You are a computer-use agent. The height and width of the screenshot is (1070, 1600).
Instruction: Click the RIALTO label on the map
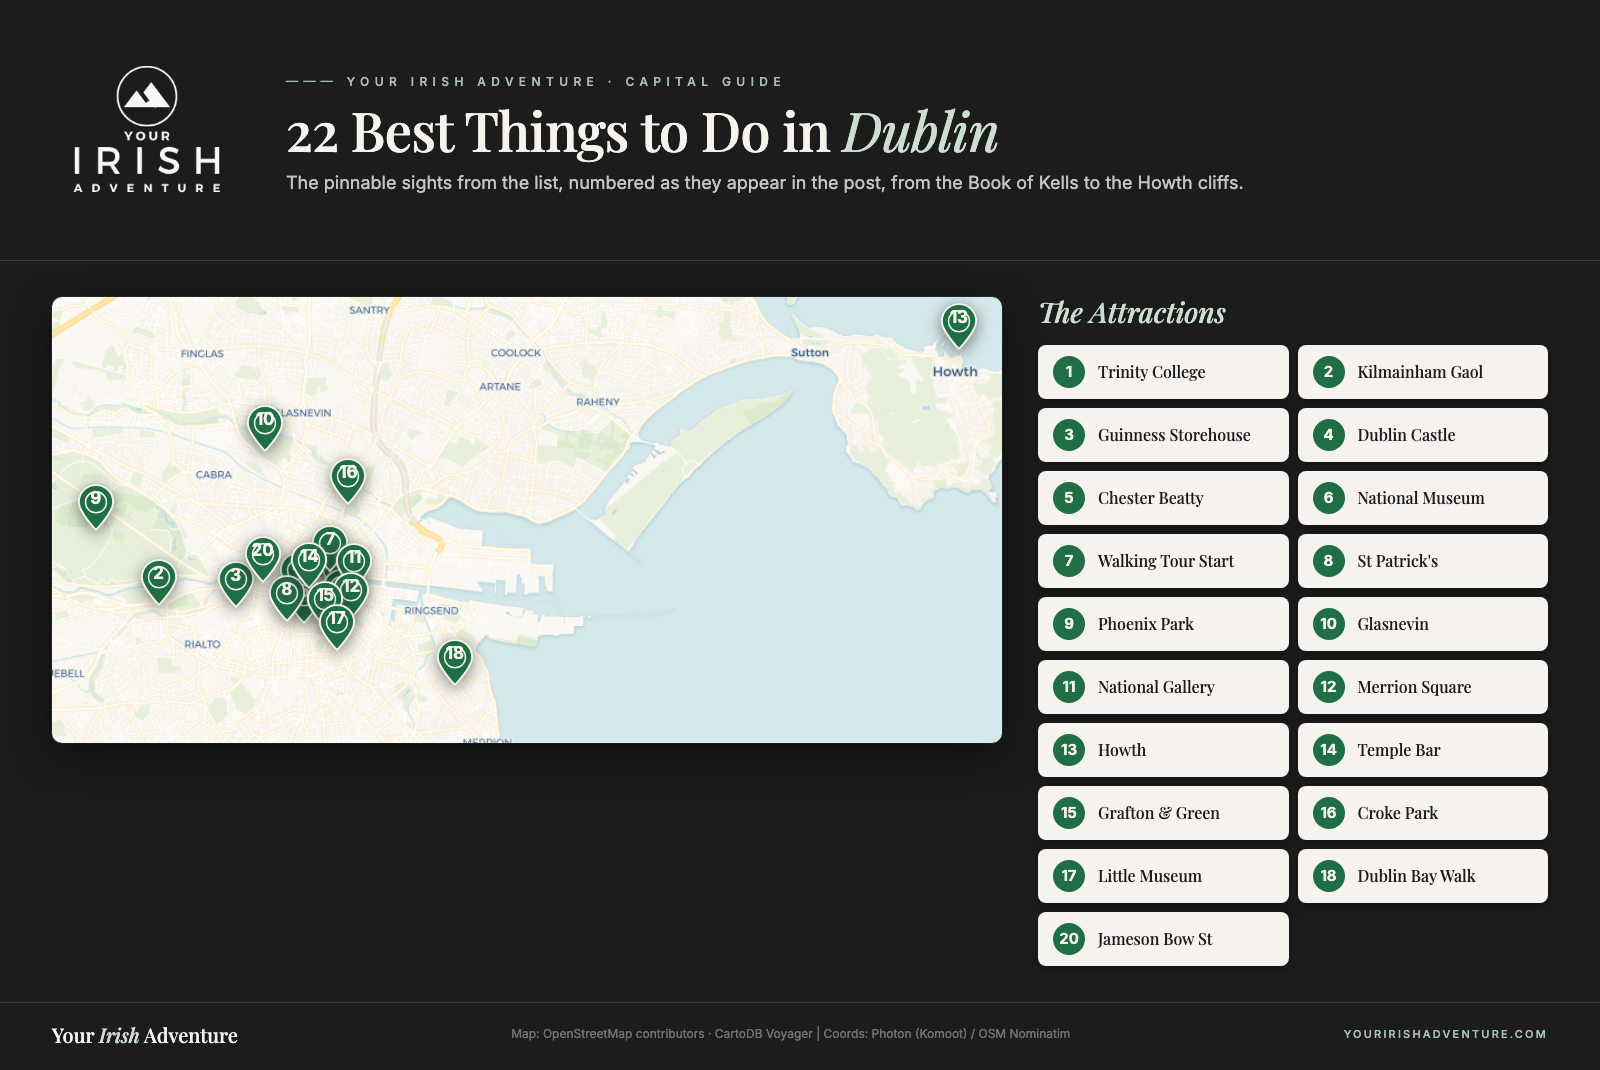[202, 644]
